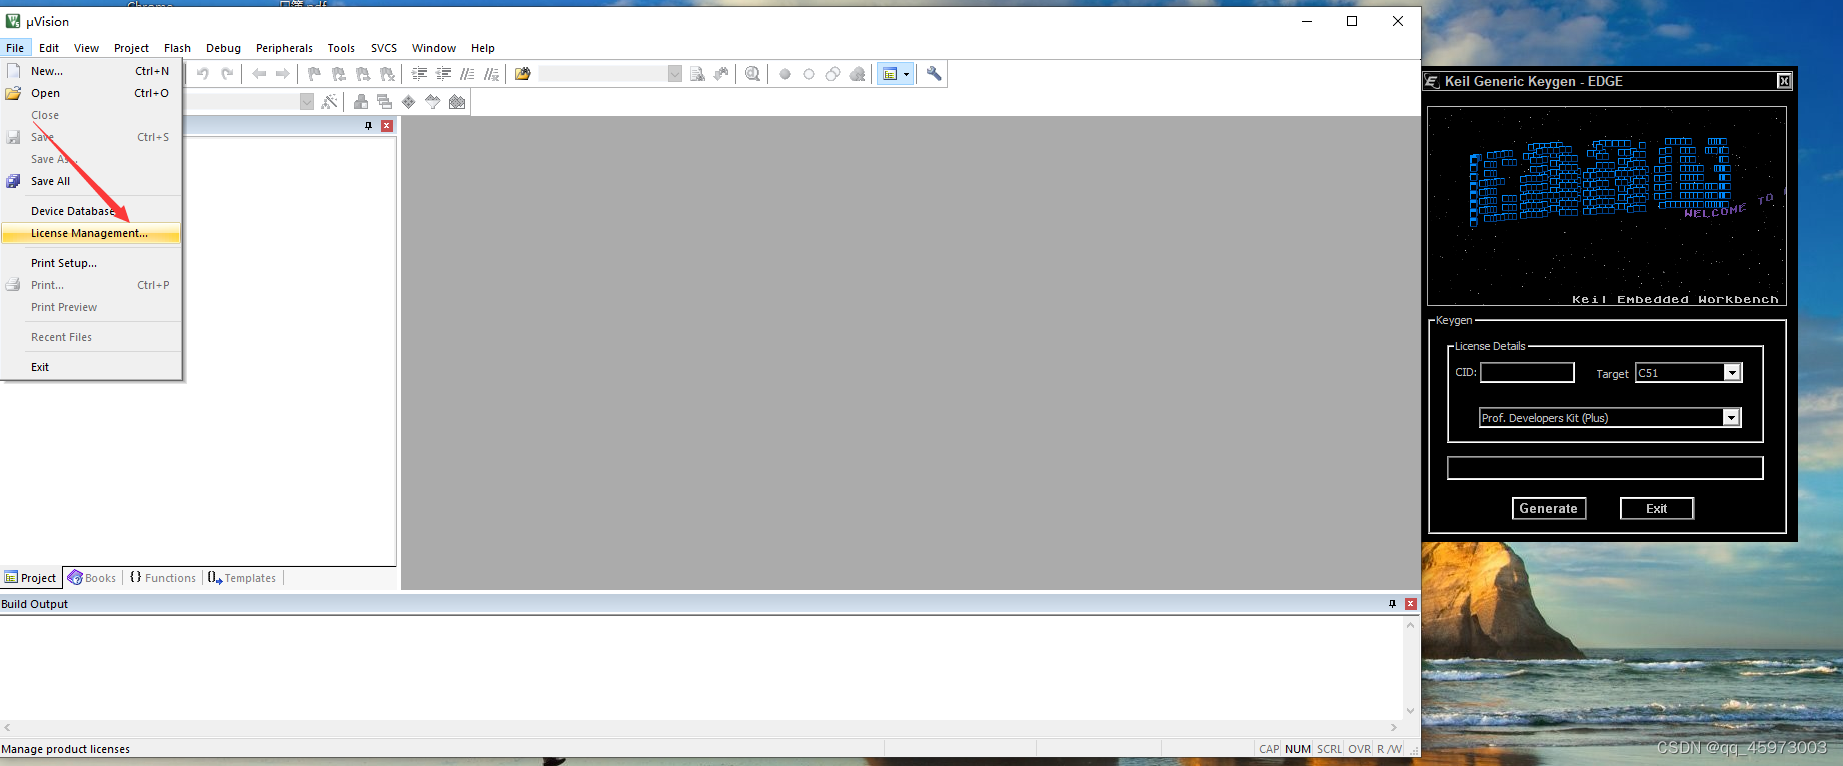
Task: Click the Comment Selection icon
Action: pyautogui.click(x=467, y=74)
